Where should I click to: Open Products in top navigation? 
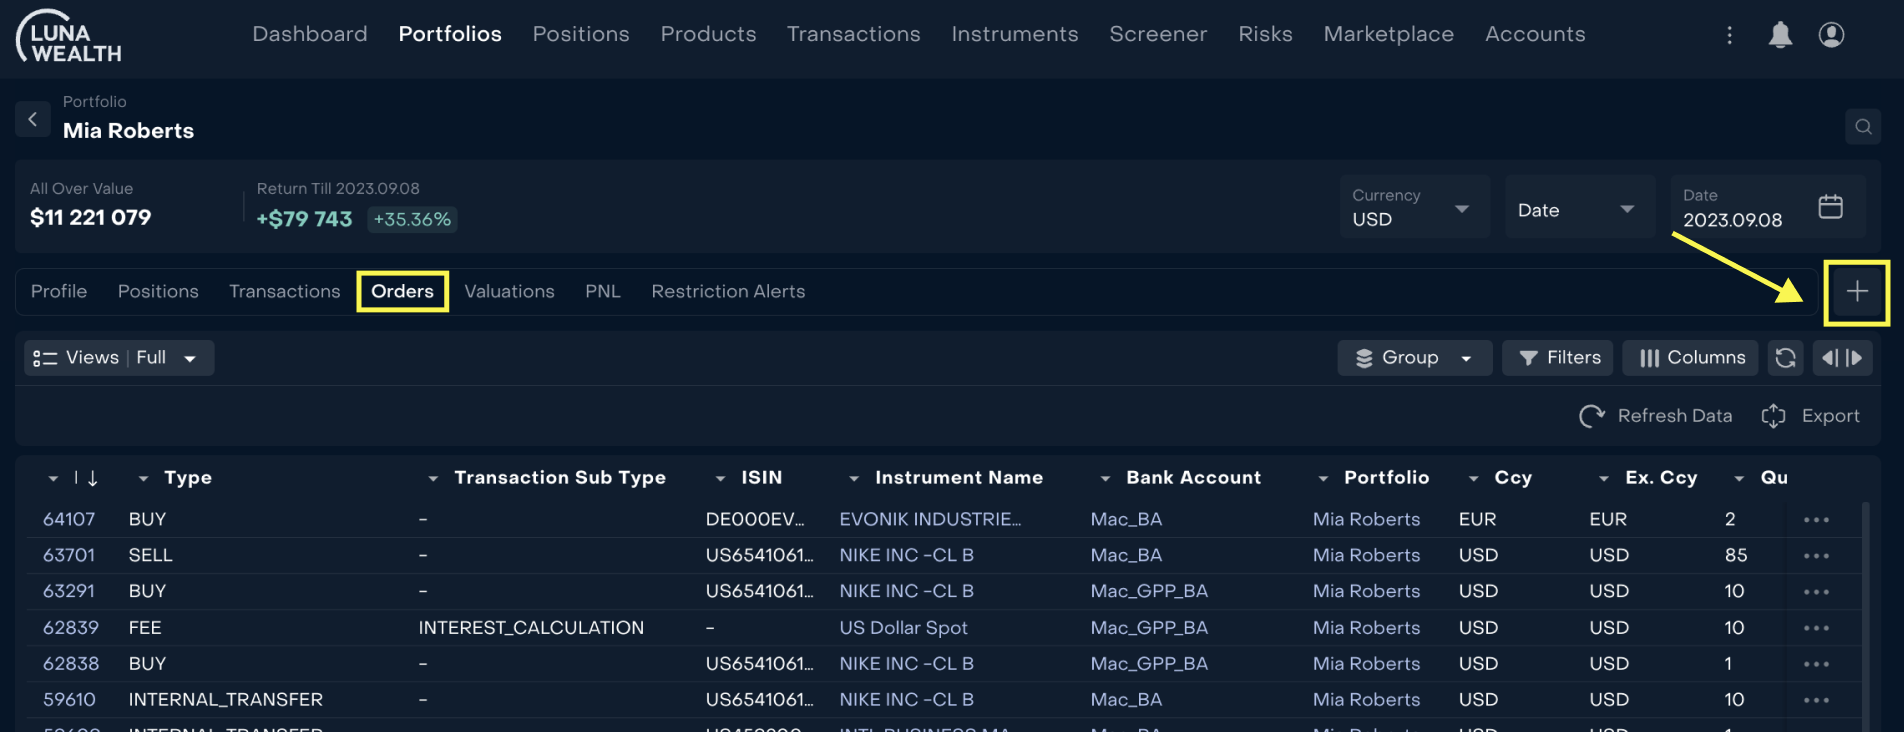[x=708, y=34]
